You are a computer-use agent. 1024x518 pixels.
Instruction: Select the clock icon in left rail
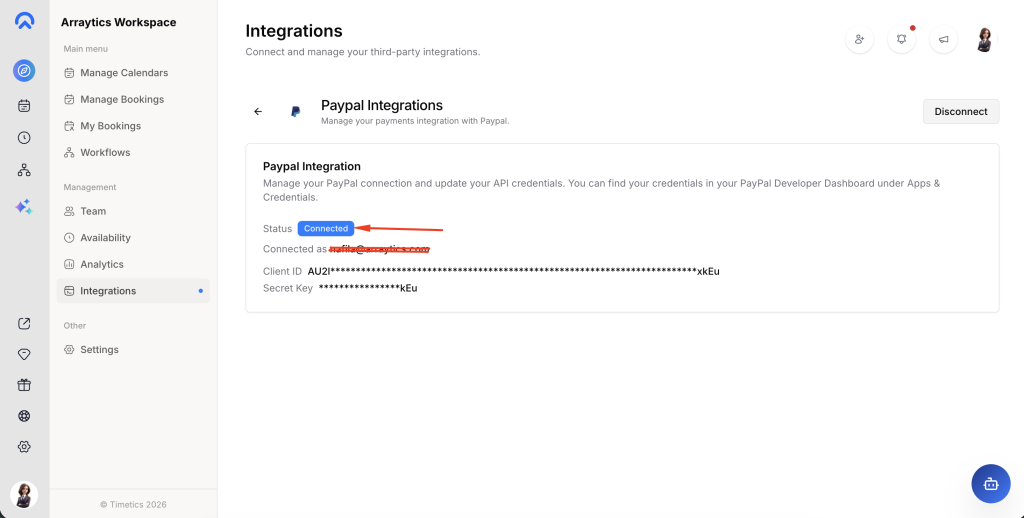coord(24,138)
